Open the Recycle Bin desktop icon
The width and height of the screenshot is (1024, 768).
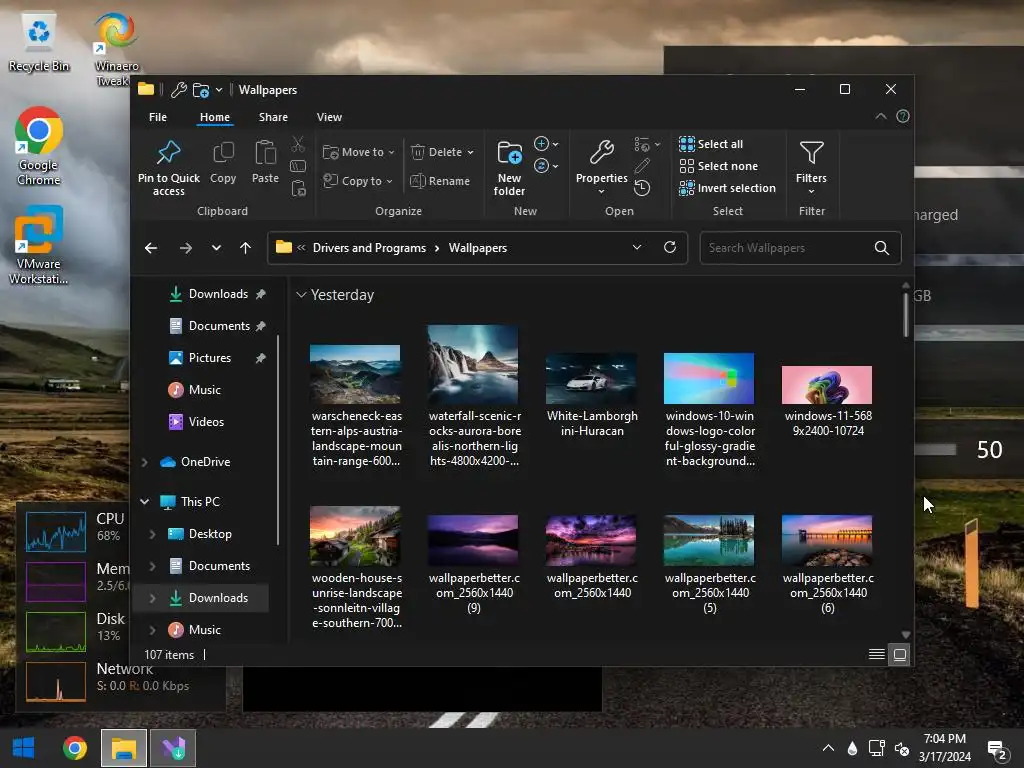click(x=39, y=43)
